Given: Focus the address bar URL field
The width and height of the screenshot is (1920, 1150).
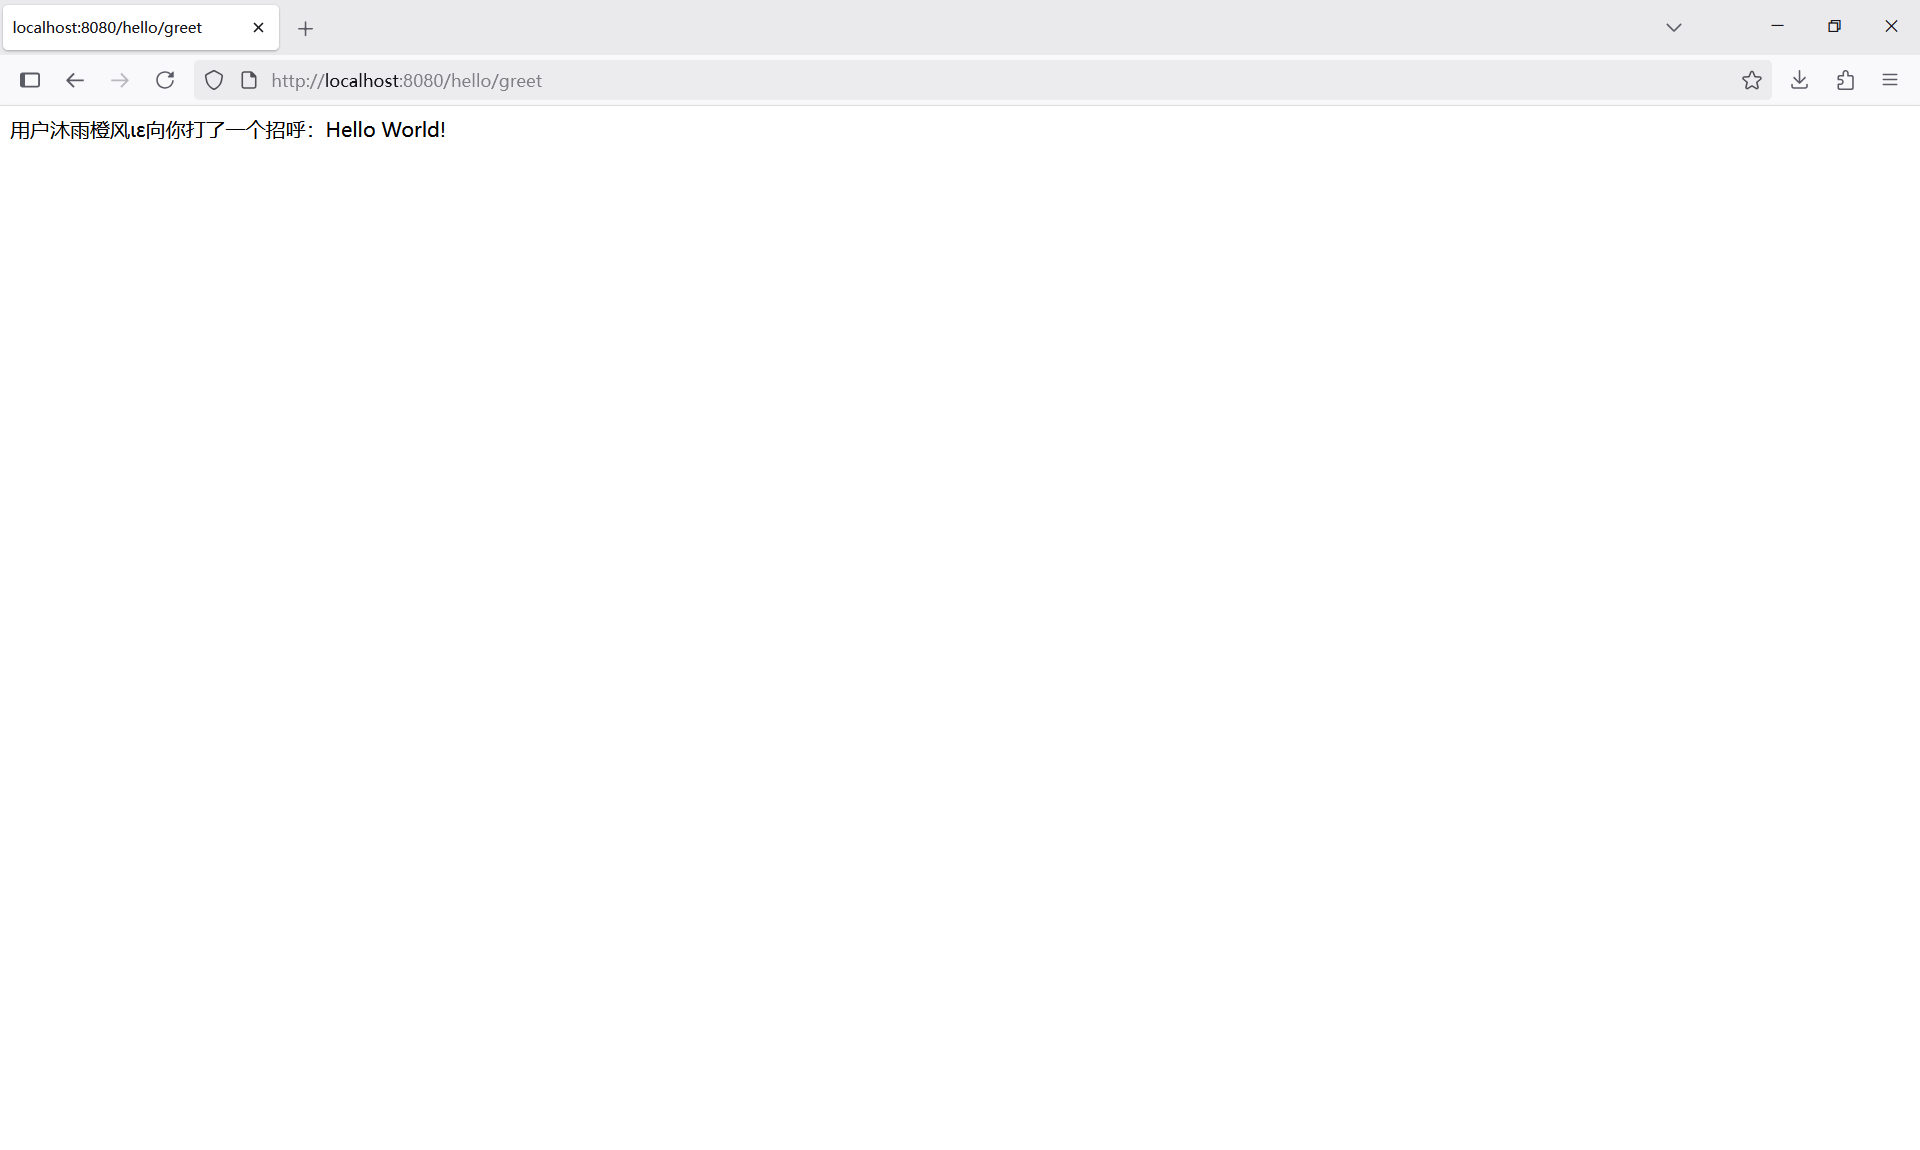Looking at the screenshot, I should [x=900, y=80].
